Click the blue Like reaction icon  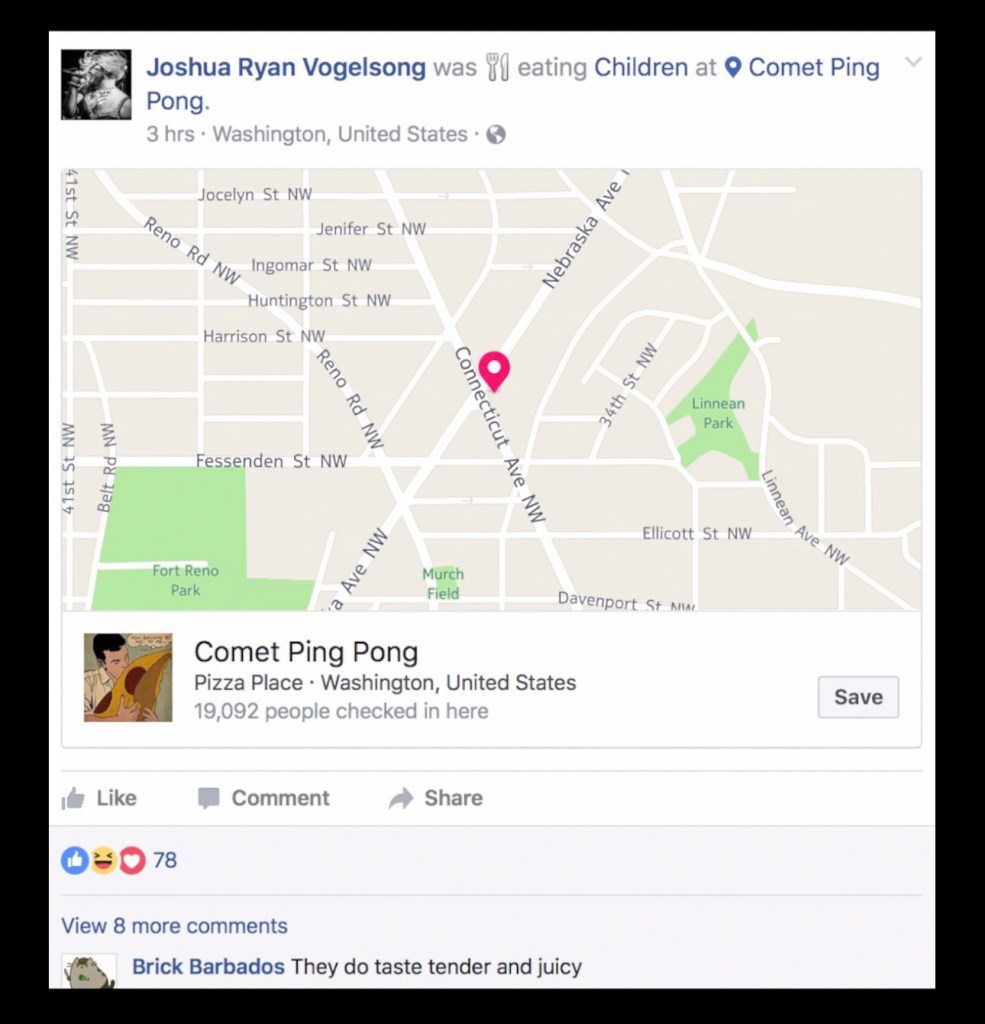click(x=74, y=860)
